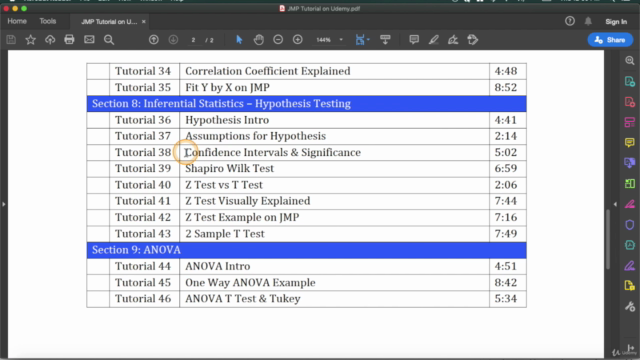Select the highlighter pen tool
Image resolution: width=640 pixels, height=360 pixels.
tap(433, 40)
